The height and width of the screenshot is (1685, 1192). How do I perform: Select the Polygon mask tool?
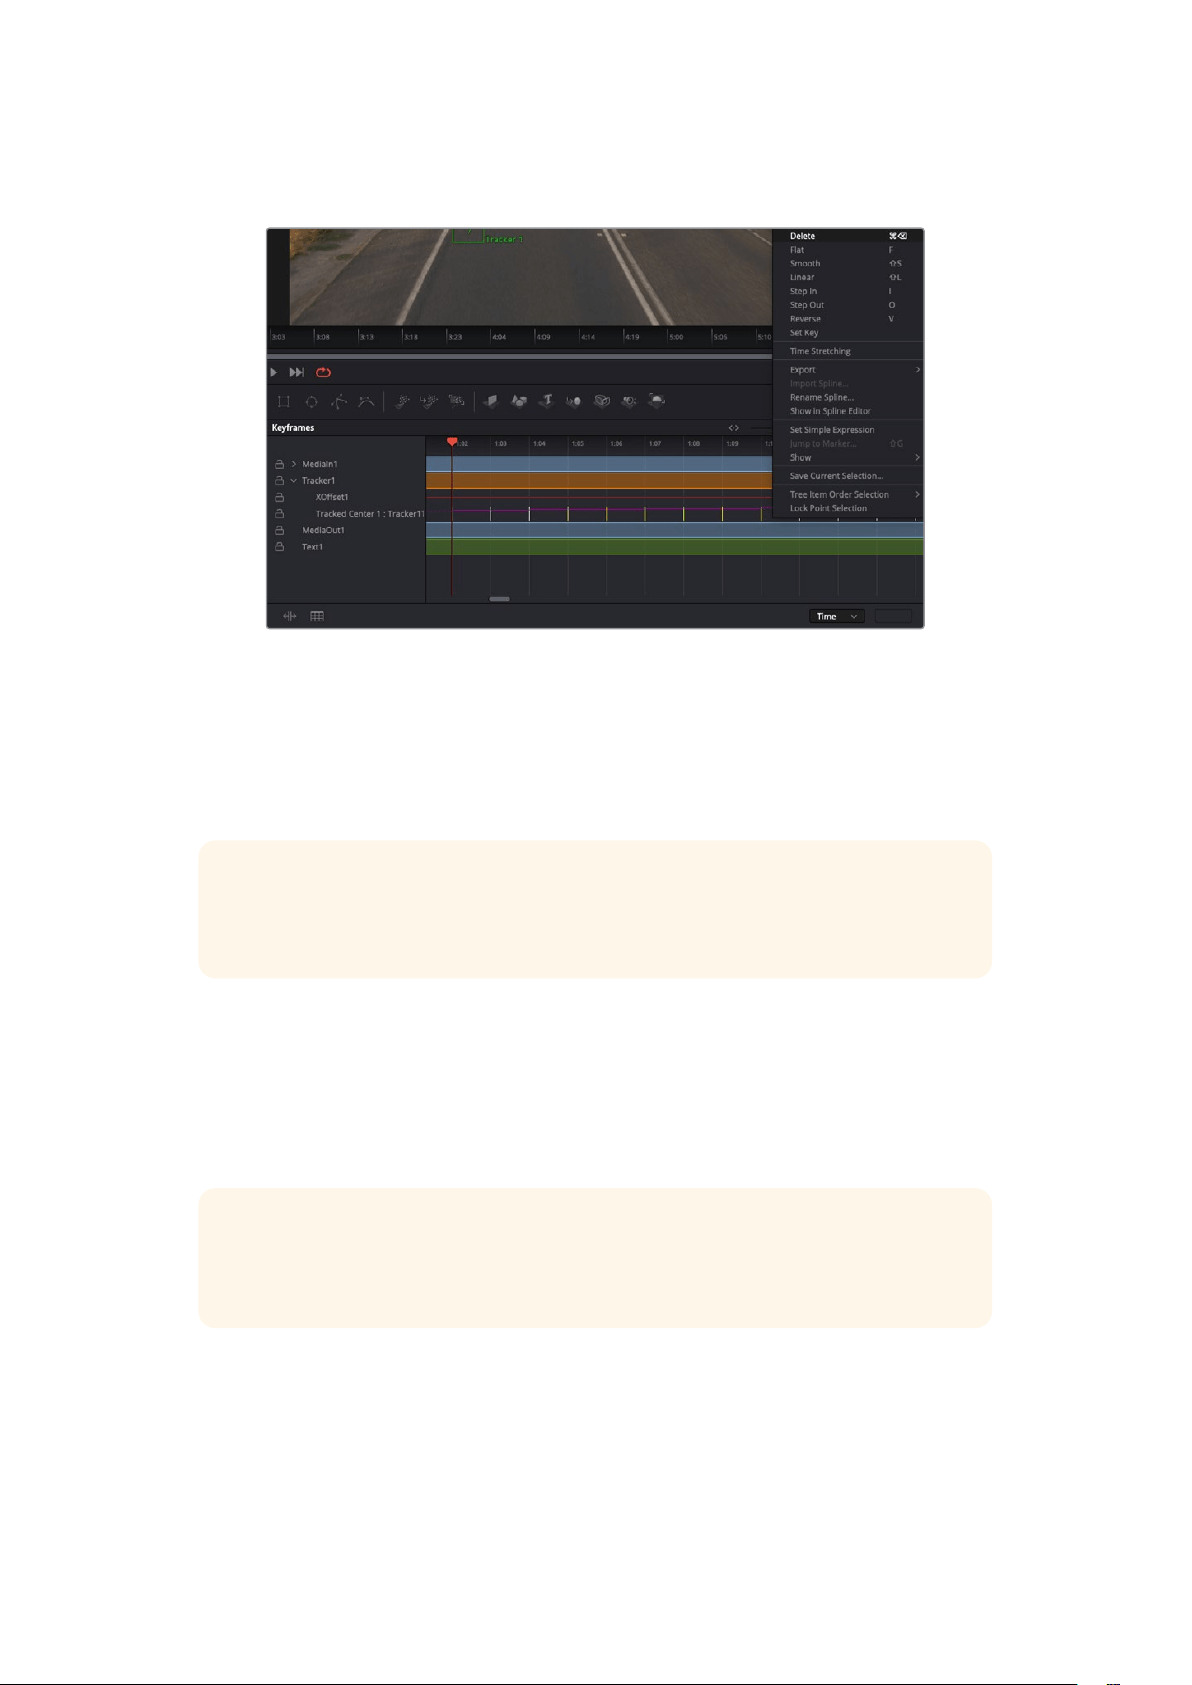click(x=339, y=401)
